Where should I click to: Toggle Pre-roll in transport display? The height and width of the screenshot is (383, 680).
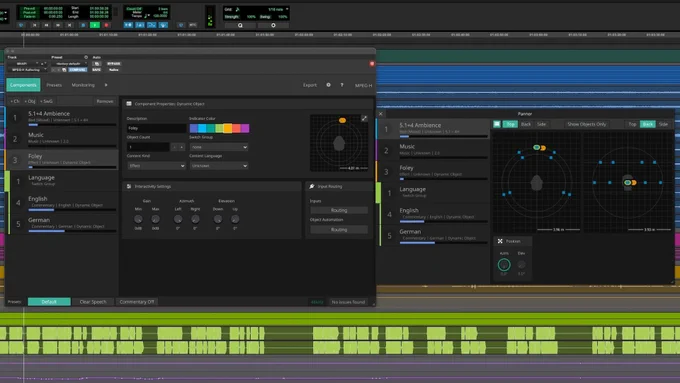[29, 8]
